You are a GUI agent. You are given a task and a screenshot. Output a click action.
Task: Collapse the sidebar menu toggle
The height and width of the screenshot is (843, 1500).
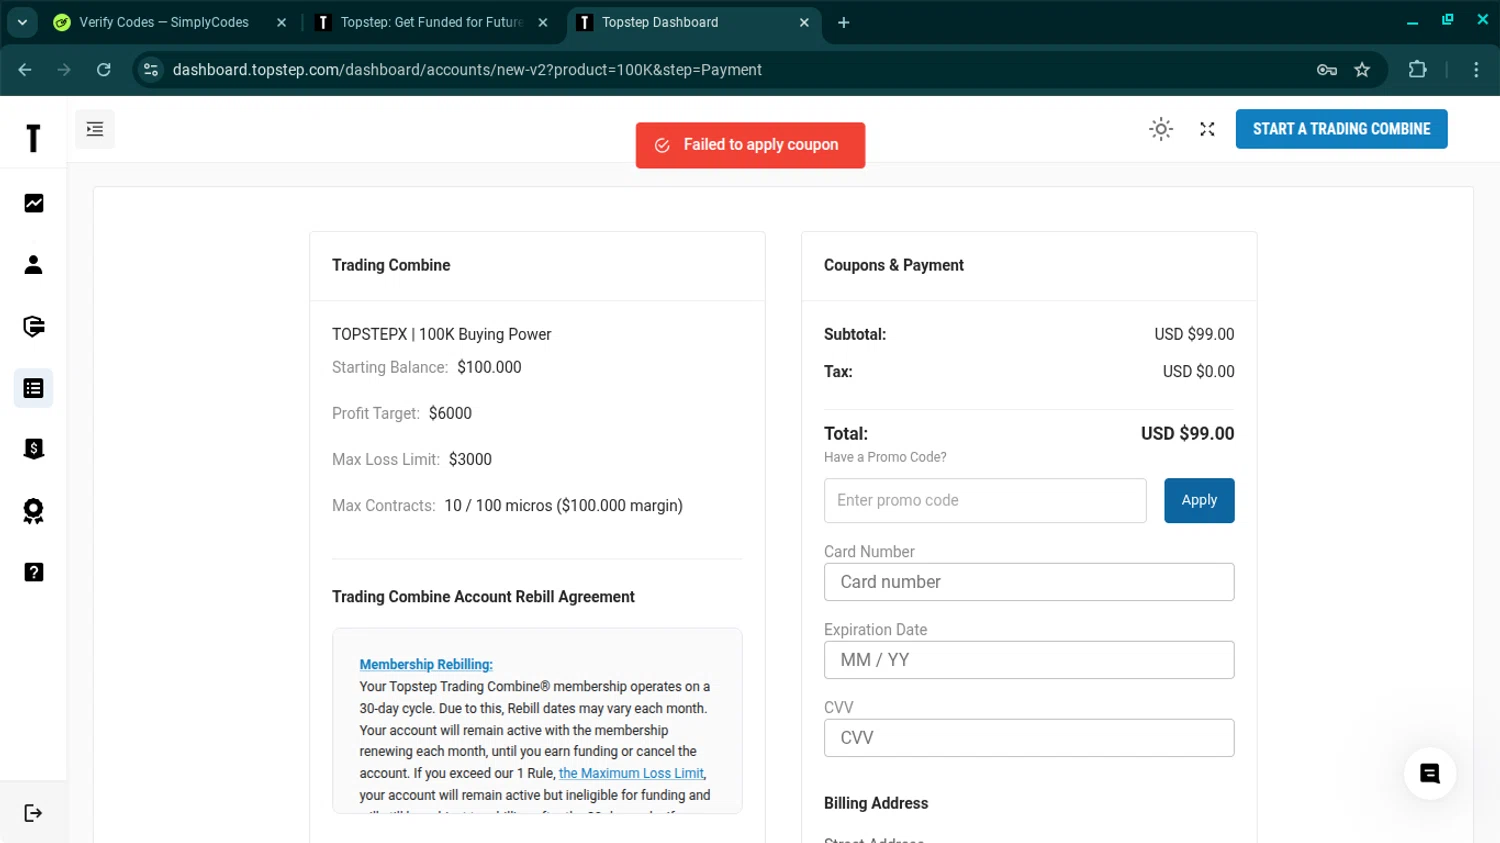(x=95, y=129)
